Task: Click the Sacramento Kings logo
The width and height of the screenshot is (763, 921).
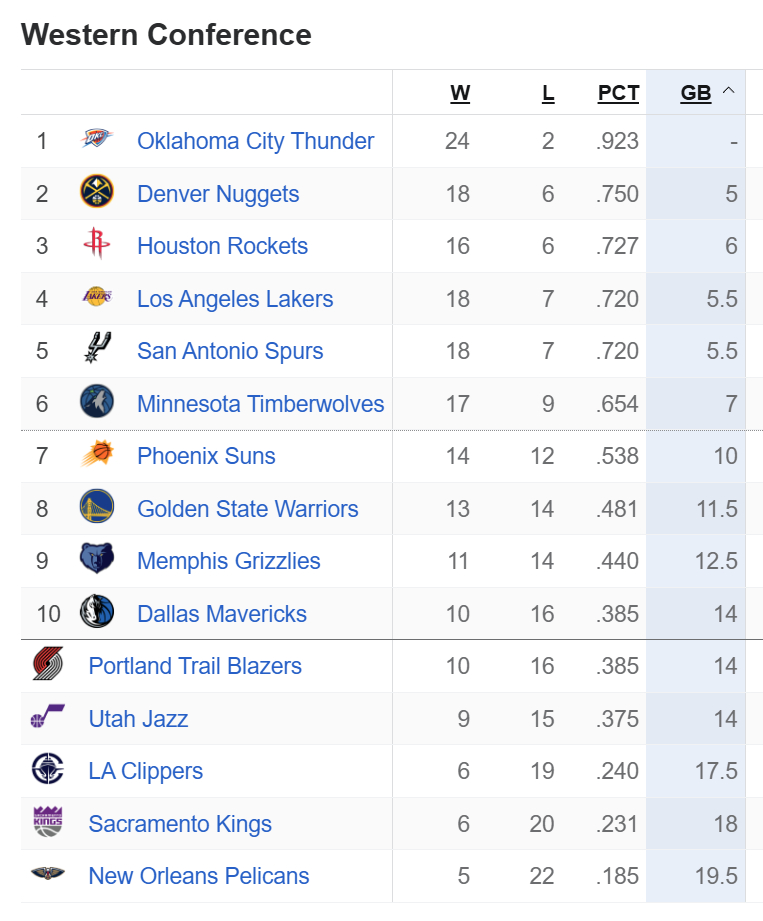Action: point(48,823)
